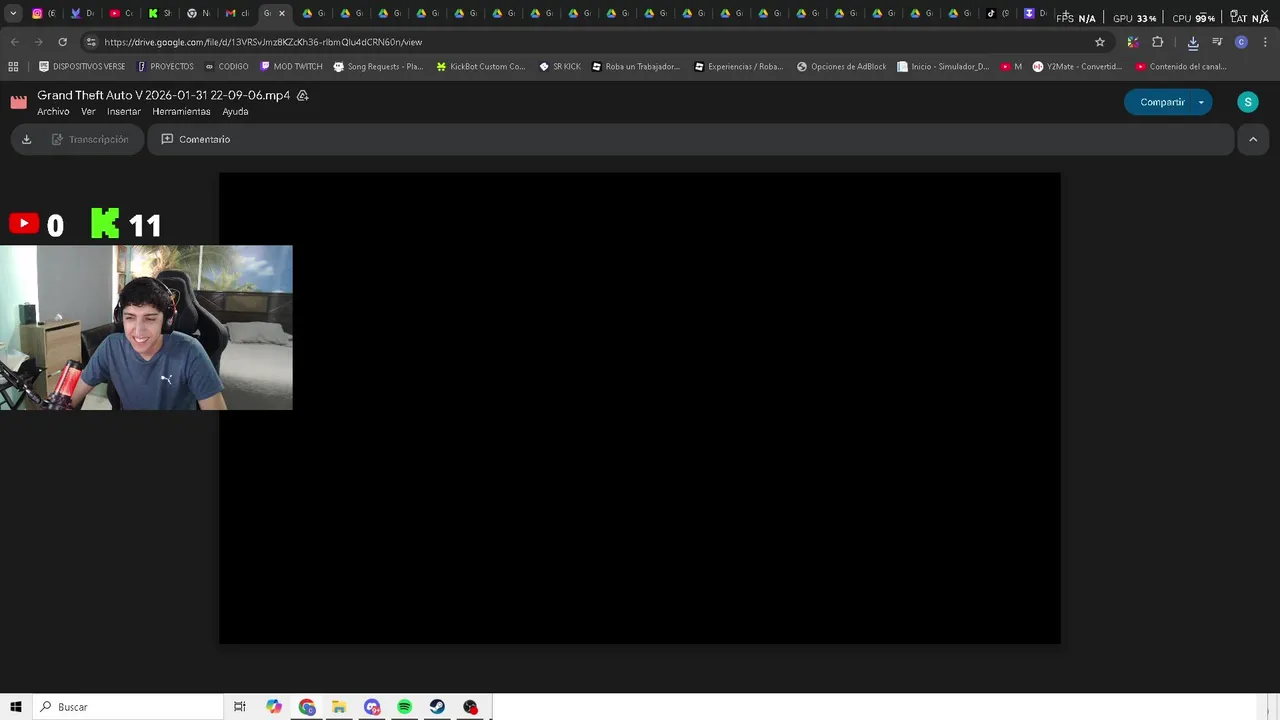Click the Buscar taskbar search box
Viewport: 1280px width, 720px height.
tap(128, 707)
